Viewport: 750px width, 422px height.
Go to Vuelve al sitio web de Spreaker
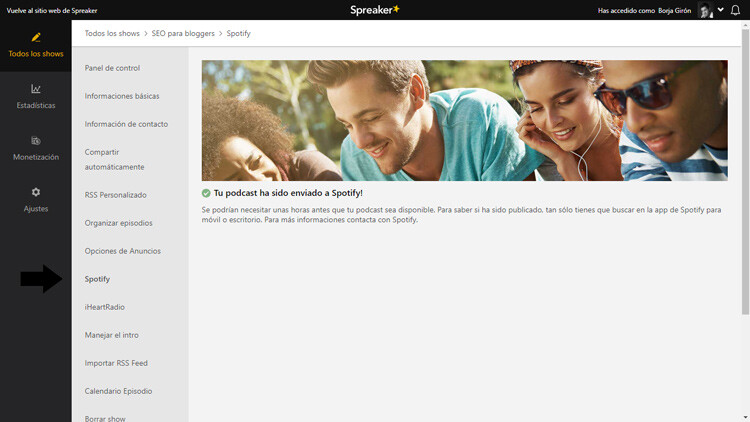pos(52,11)
